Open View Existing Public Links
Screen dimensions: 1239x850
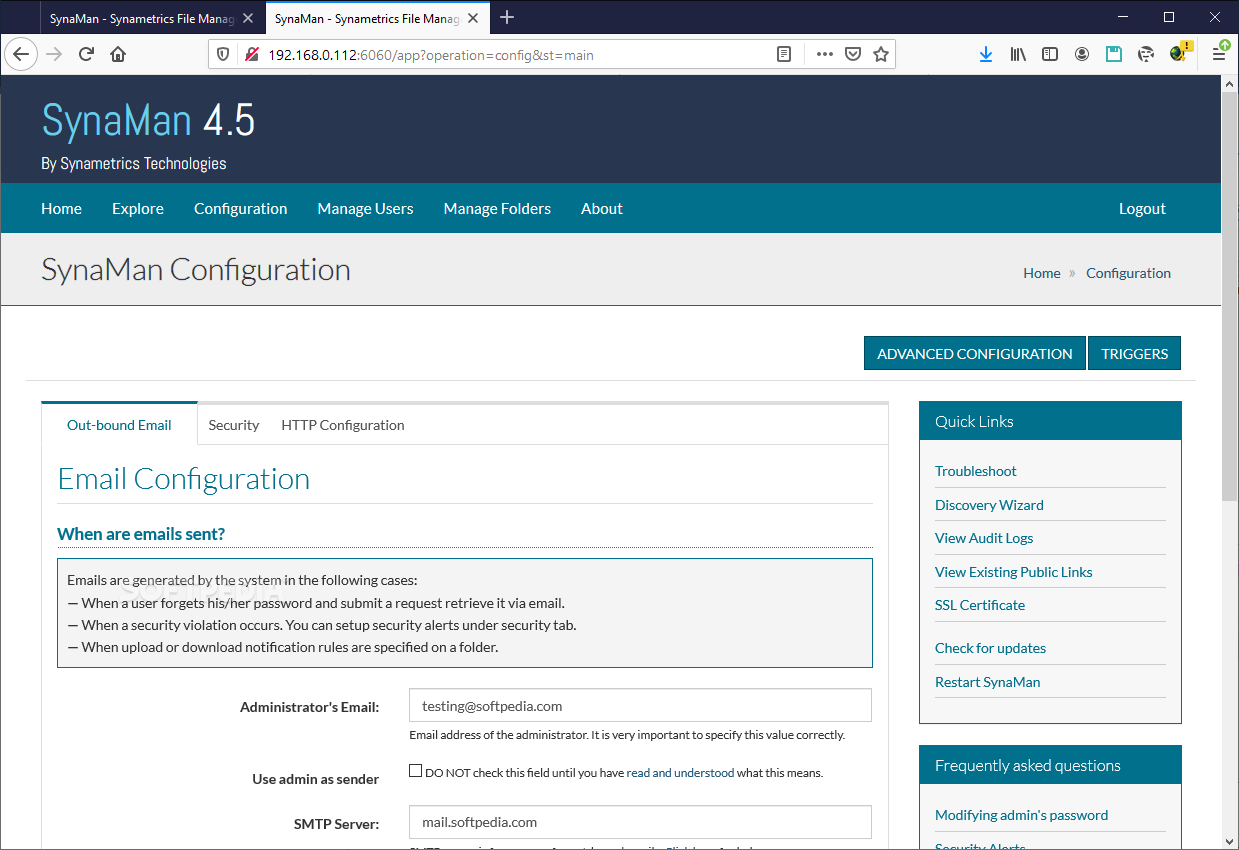pyautogui.click(x=1014, y=572)
